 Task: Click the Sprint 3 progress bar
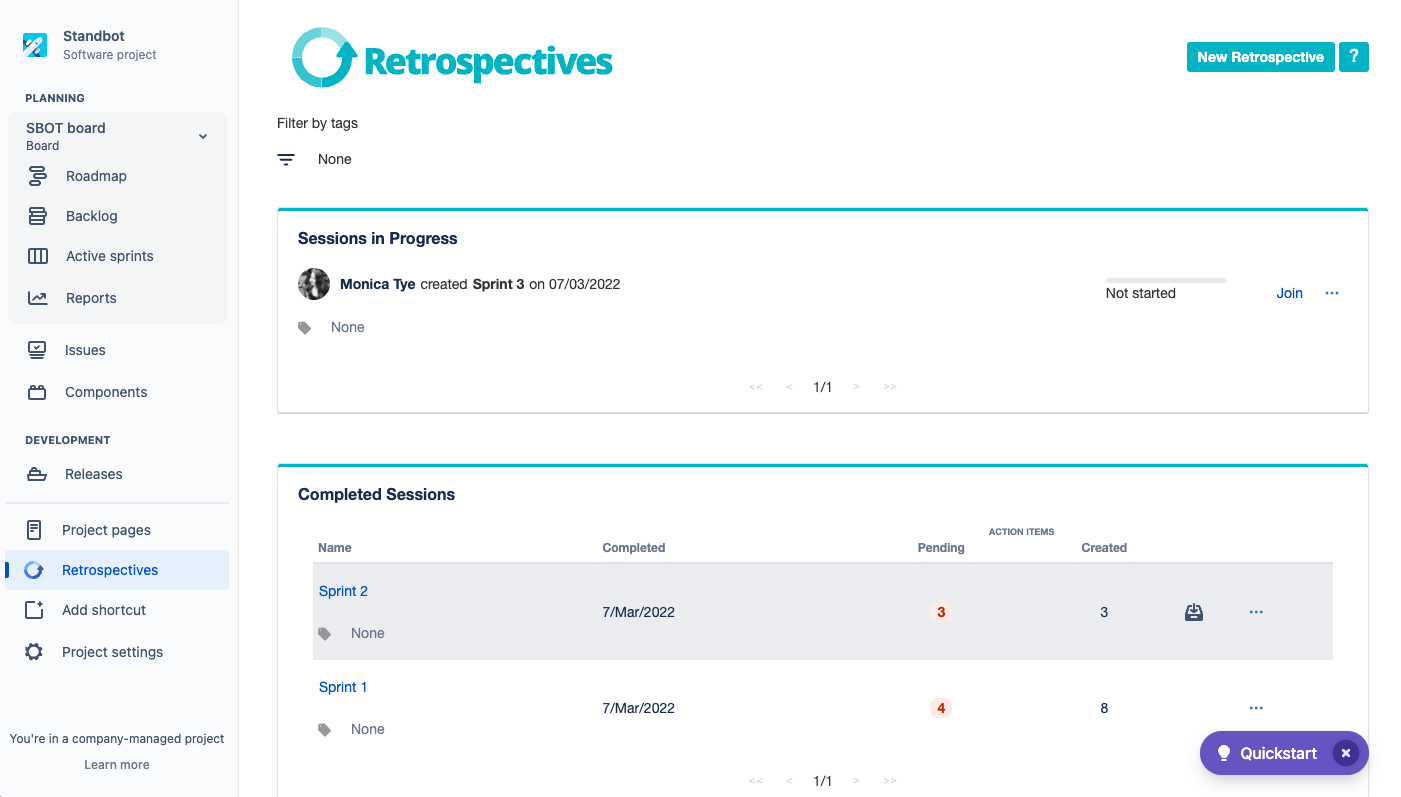(x=1165, y=280)
